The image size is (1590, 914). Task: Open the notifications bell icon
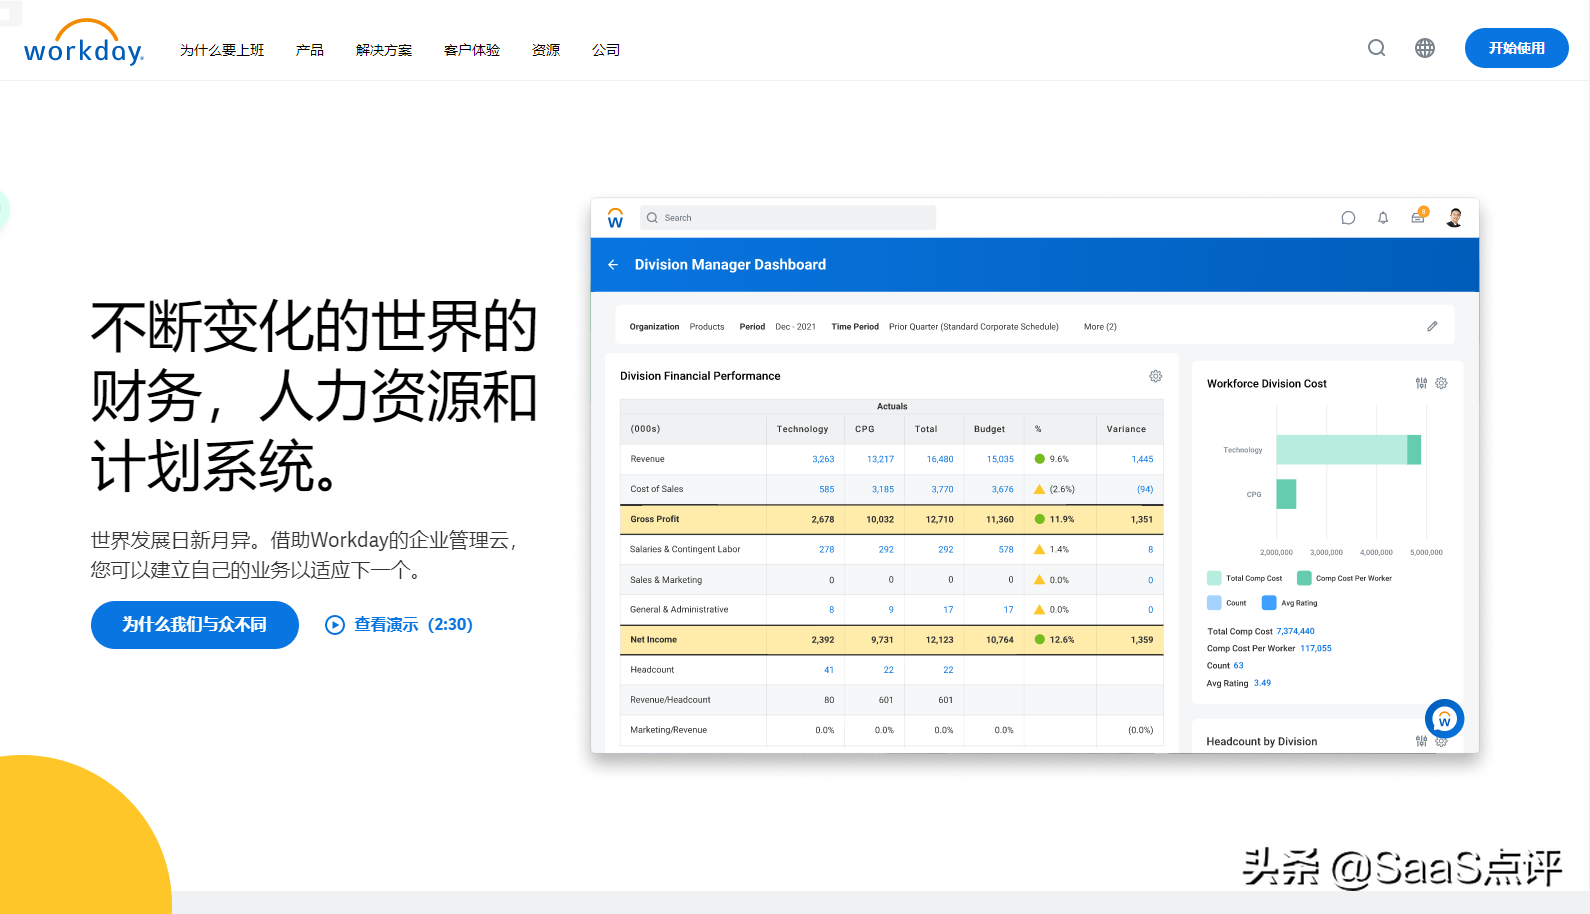(1383, 218)
